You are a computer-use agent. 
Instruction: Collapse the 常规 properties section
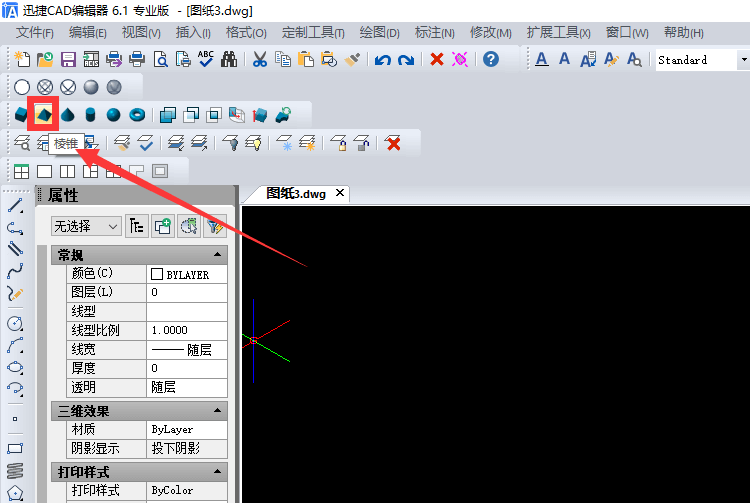[x=217, y=256]
